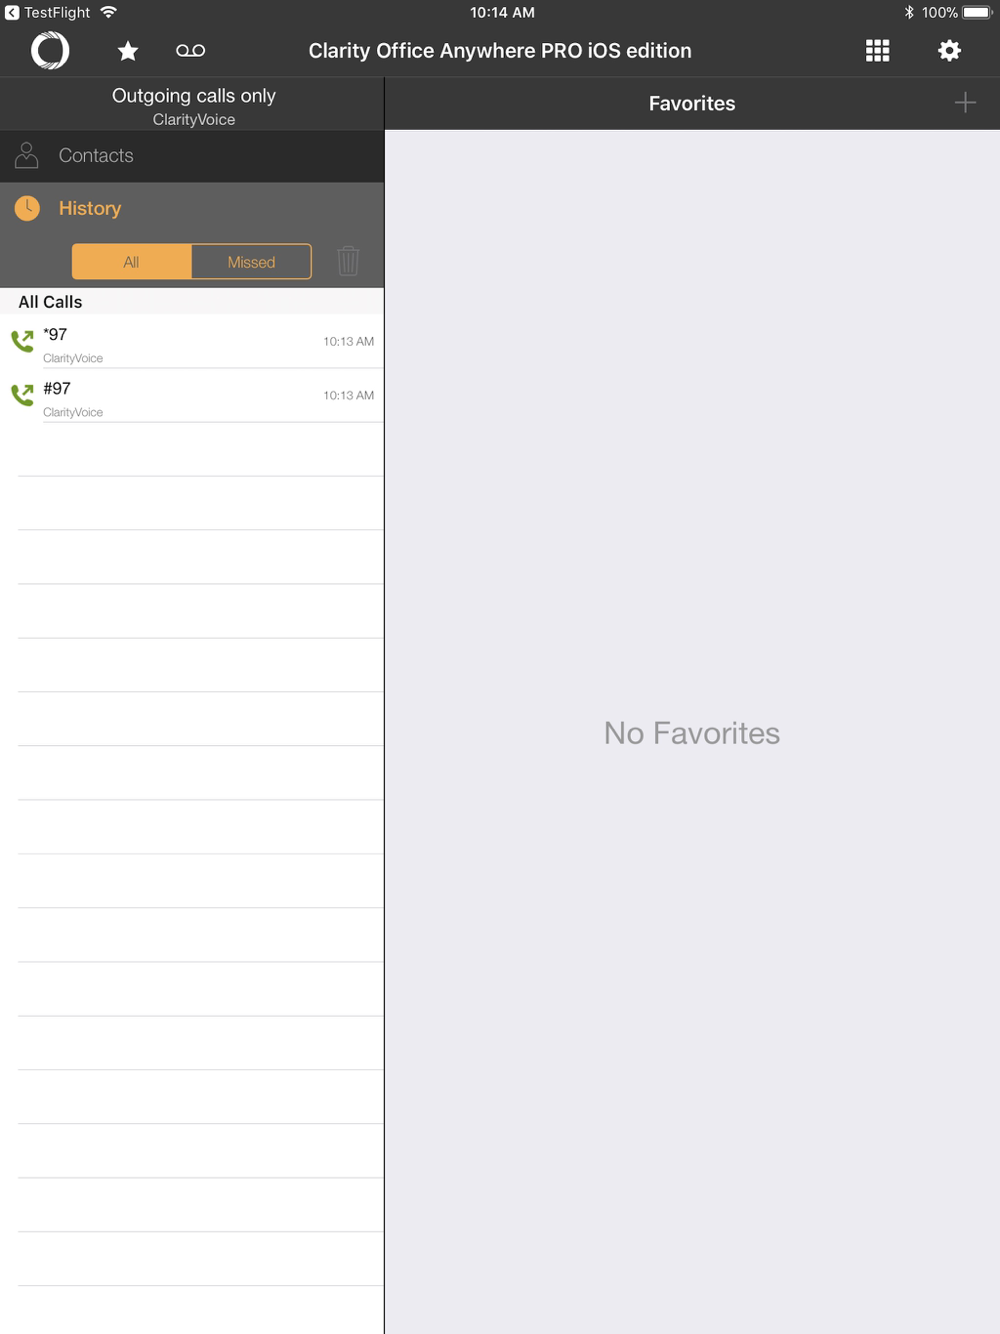Screen dimensions: 1000x1334
Task: Select the *97 call entry
Action: click(x=192, y=342)
